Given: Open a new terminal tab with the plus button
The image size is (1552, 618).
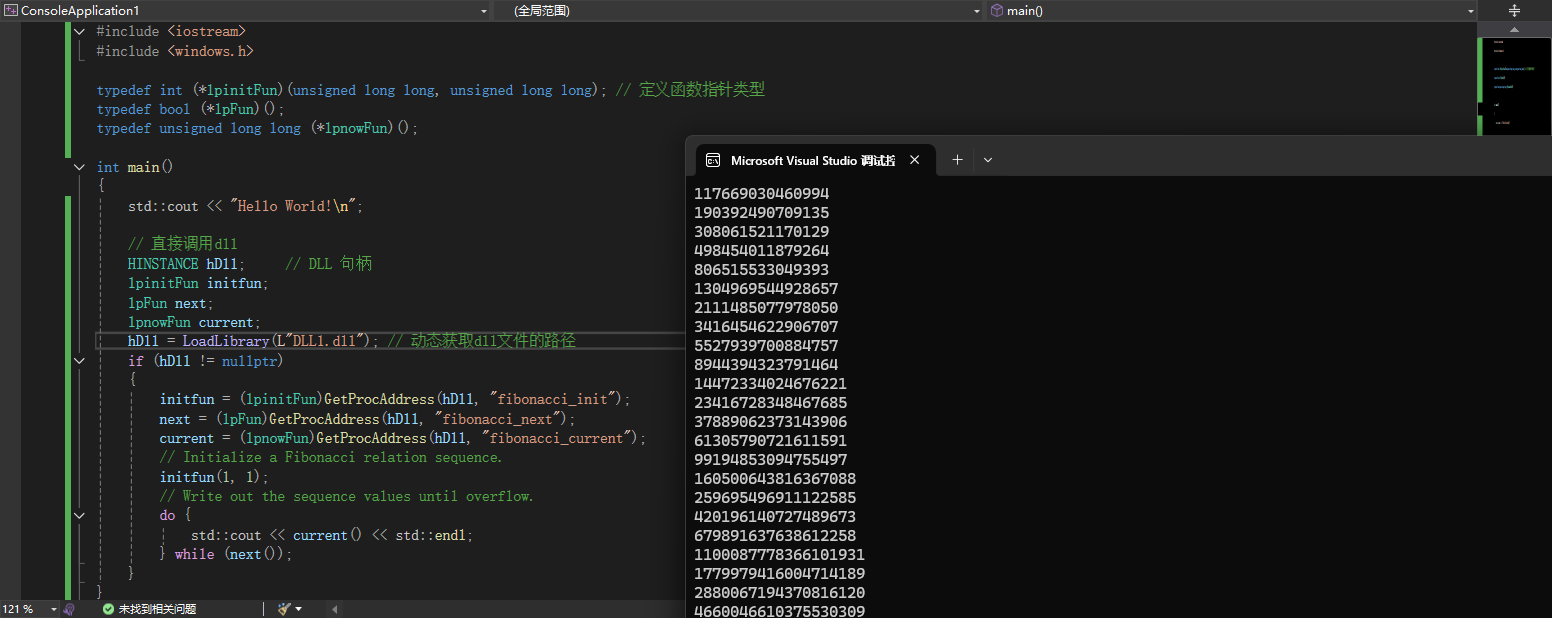Looking at the screenshot, I should (x=957, y=160).
